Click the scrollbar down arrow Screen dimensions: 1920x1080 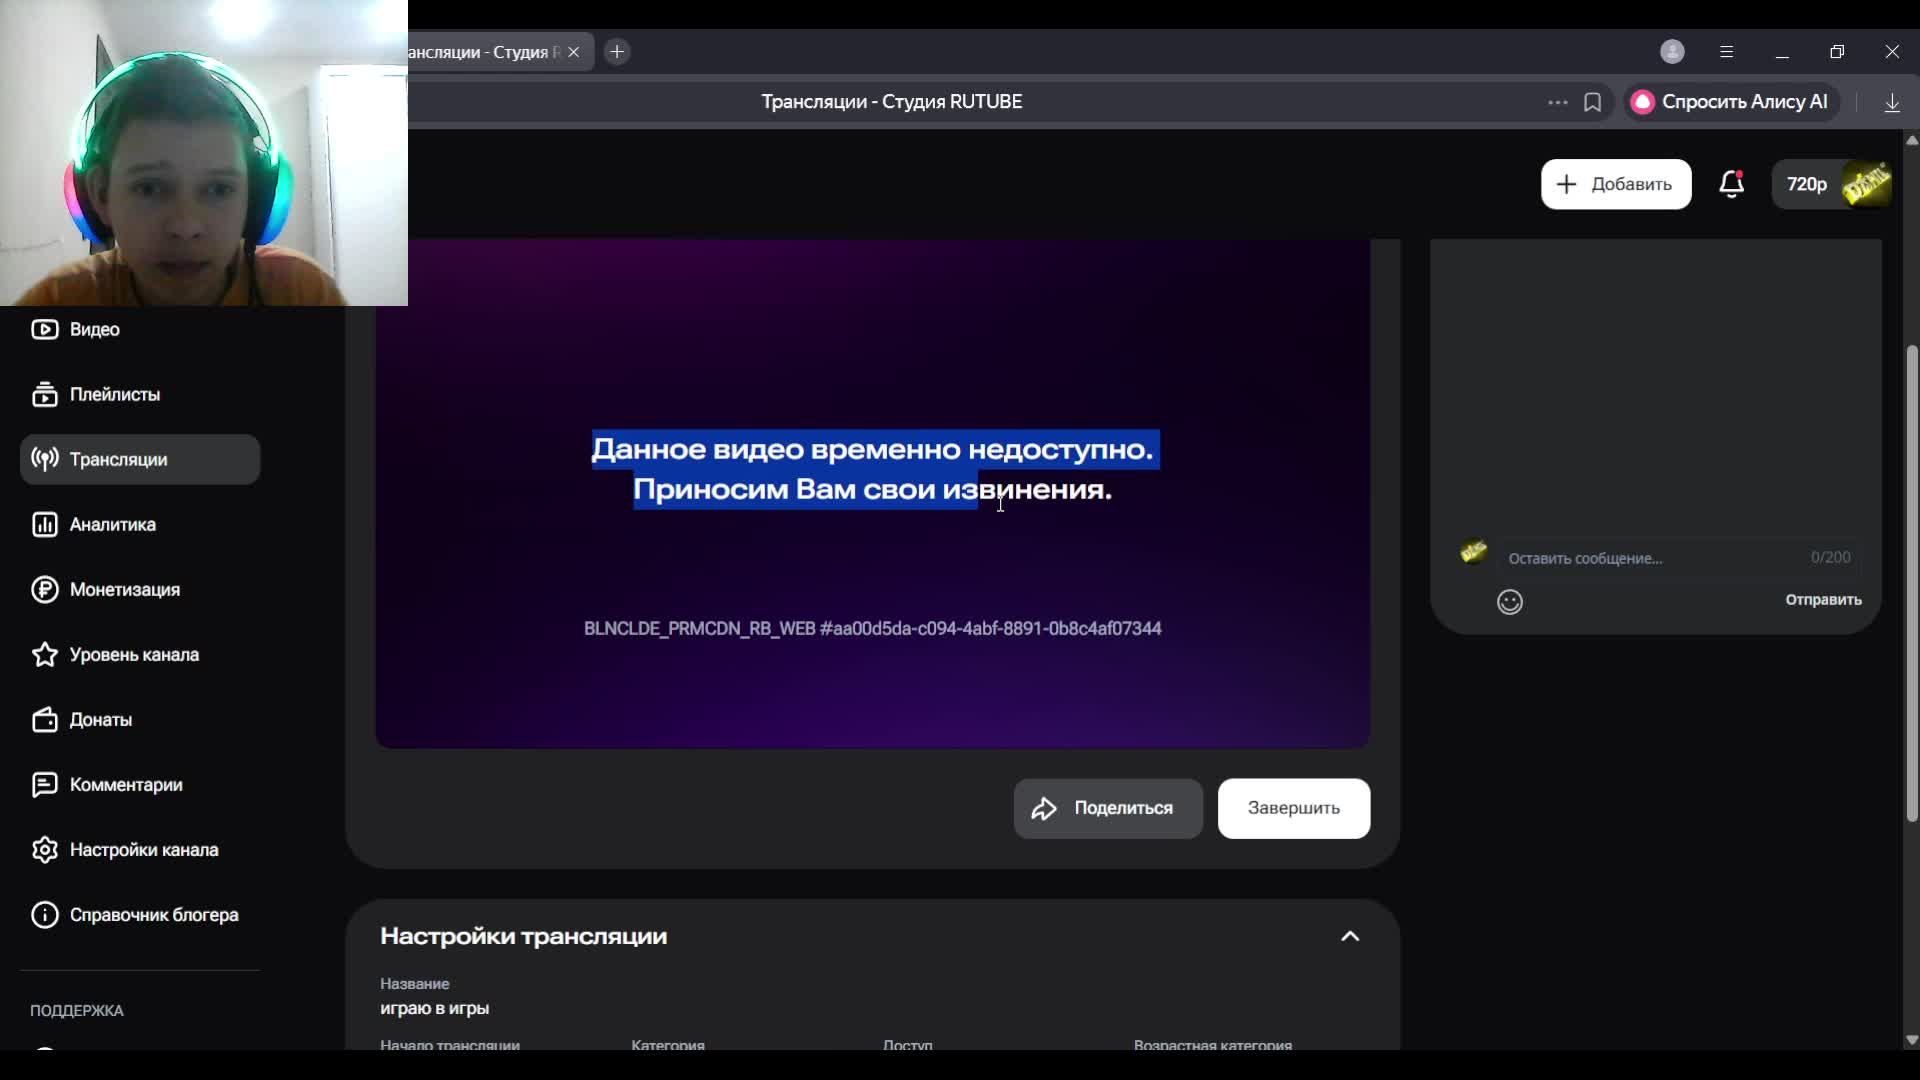click(1911, 1040)
